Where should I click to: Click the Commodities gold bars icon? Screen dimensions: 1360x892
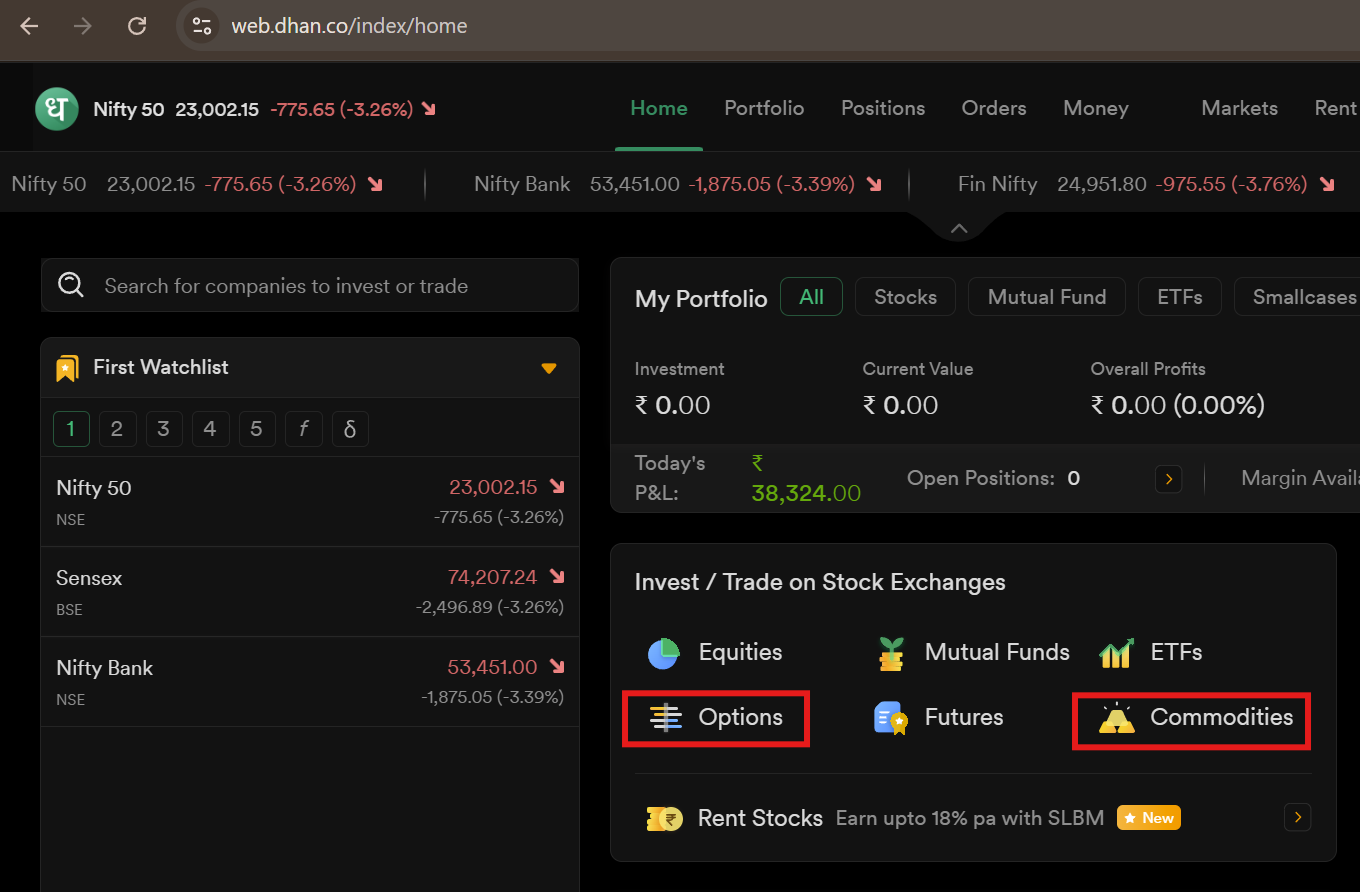pos(1116,718)
